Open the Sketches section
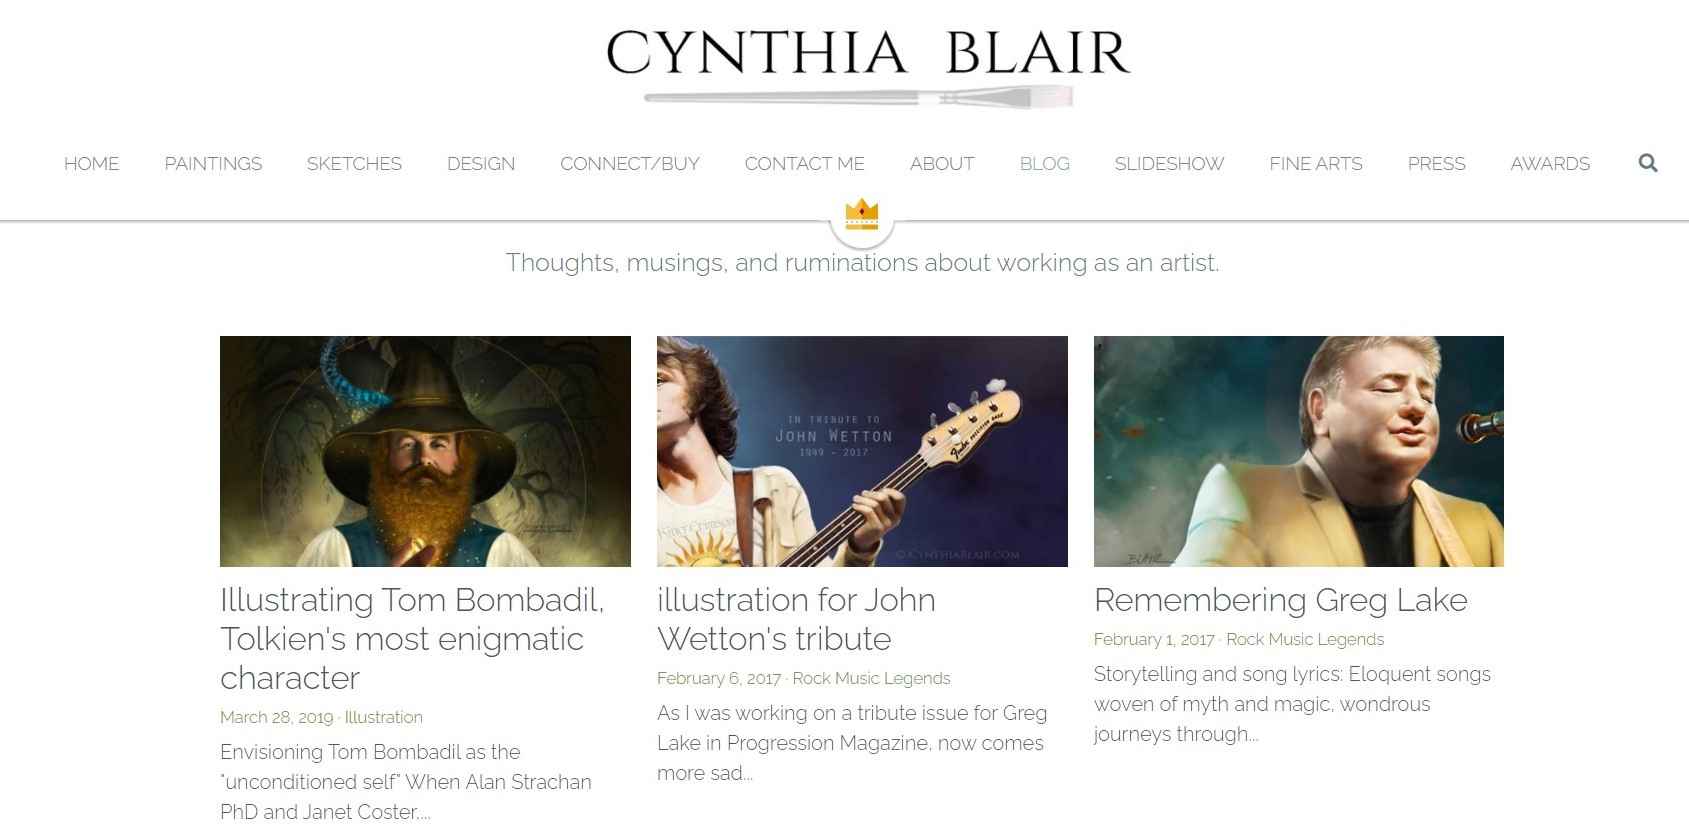 (354, 164)
